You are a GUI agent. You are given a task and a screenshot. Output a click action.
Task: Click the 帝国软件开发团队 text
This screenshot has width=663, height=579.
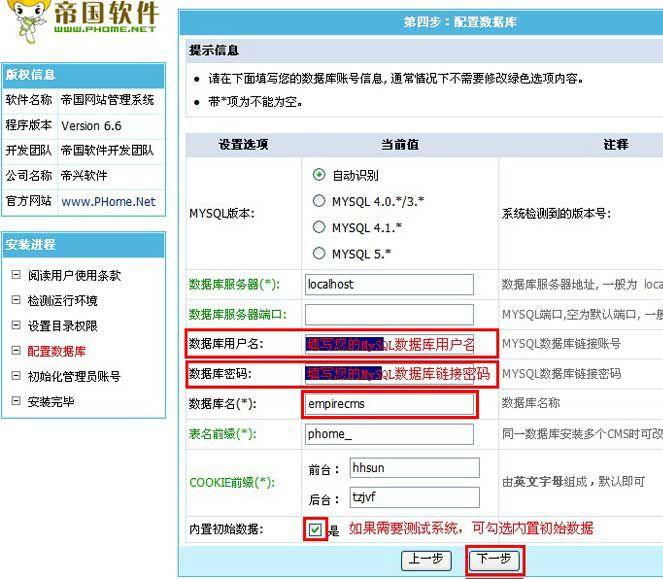tap(107, 151)
